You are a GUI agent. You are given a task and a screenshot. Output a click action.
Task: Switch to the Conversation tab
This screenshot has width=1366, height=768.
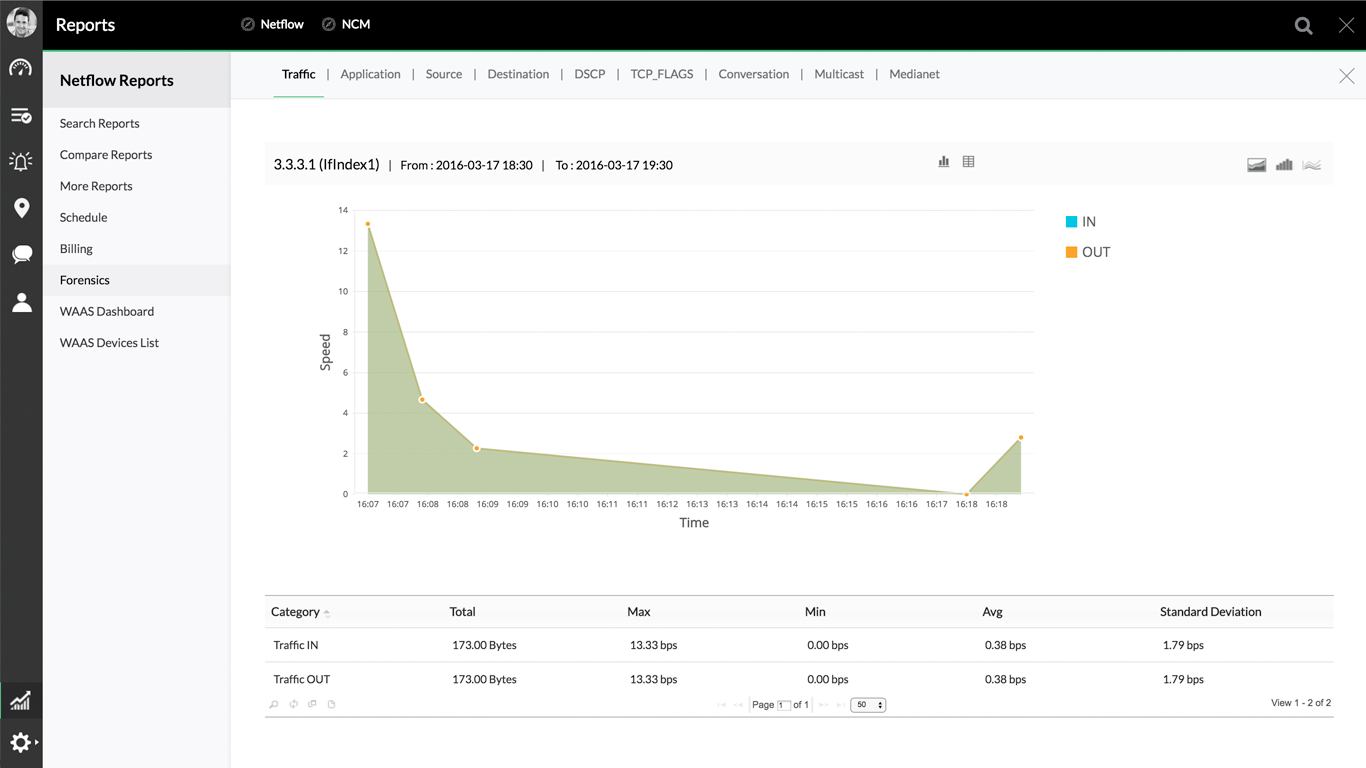(753, 74)
